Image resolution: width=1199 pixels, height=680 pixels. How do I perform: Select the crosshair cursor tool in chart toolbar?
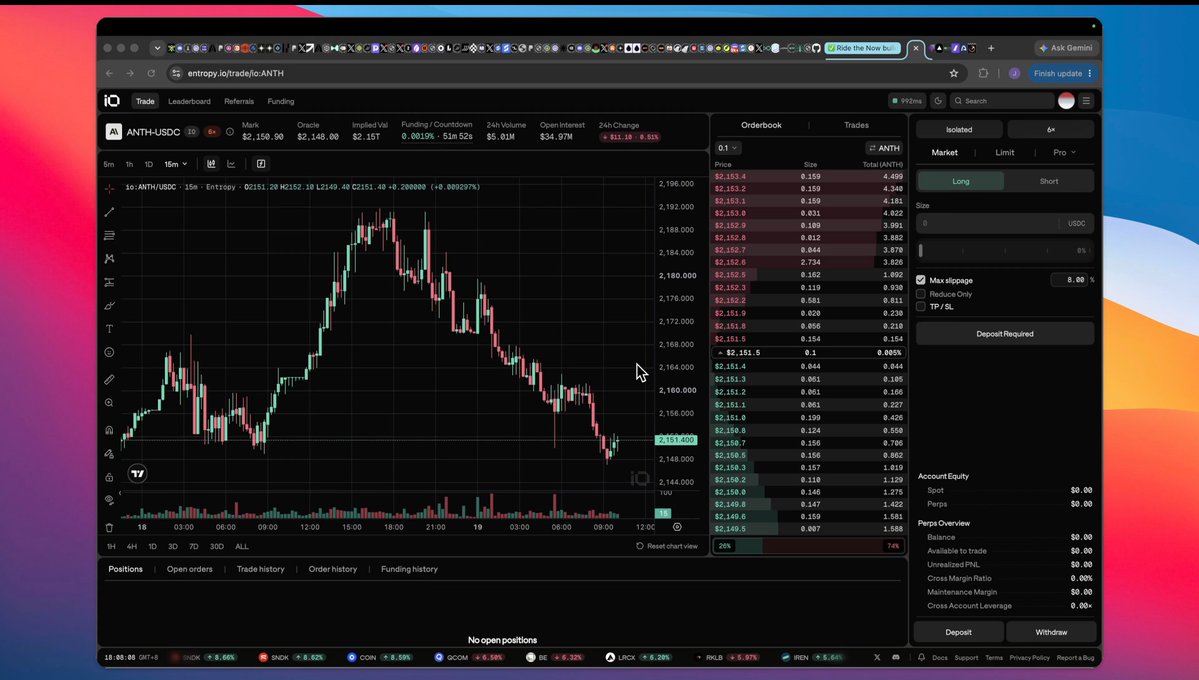tap(109, 188)
